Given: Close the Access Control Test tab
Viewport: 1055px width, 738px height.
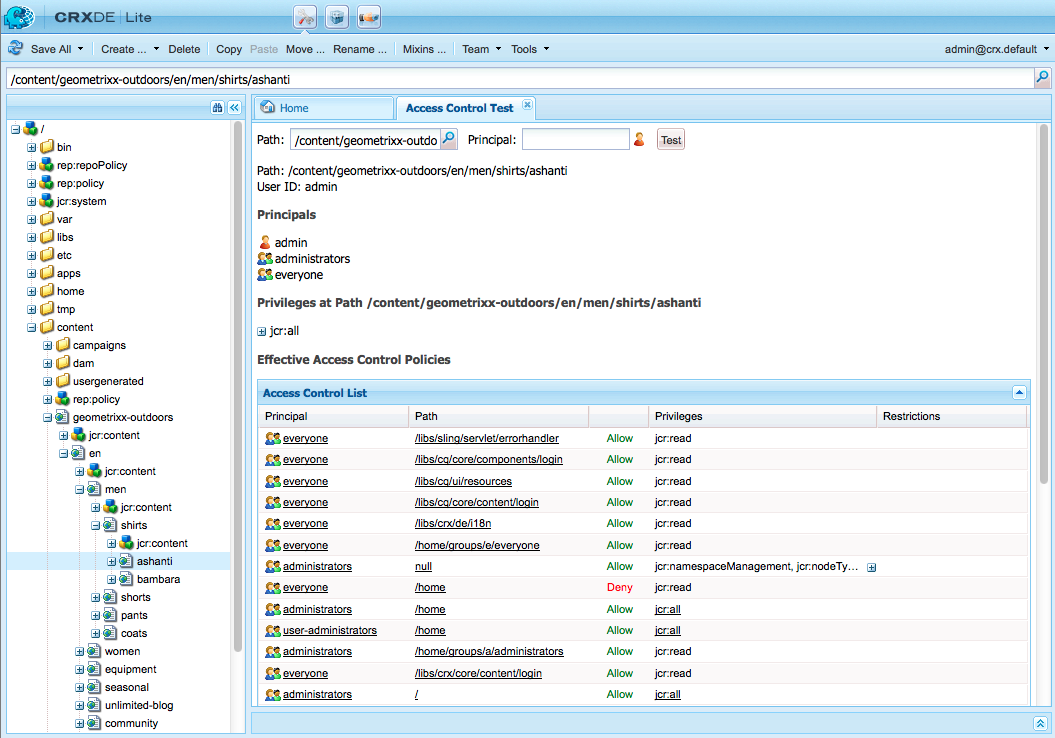Looking at the screenshot, I should 528,105.
